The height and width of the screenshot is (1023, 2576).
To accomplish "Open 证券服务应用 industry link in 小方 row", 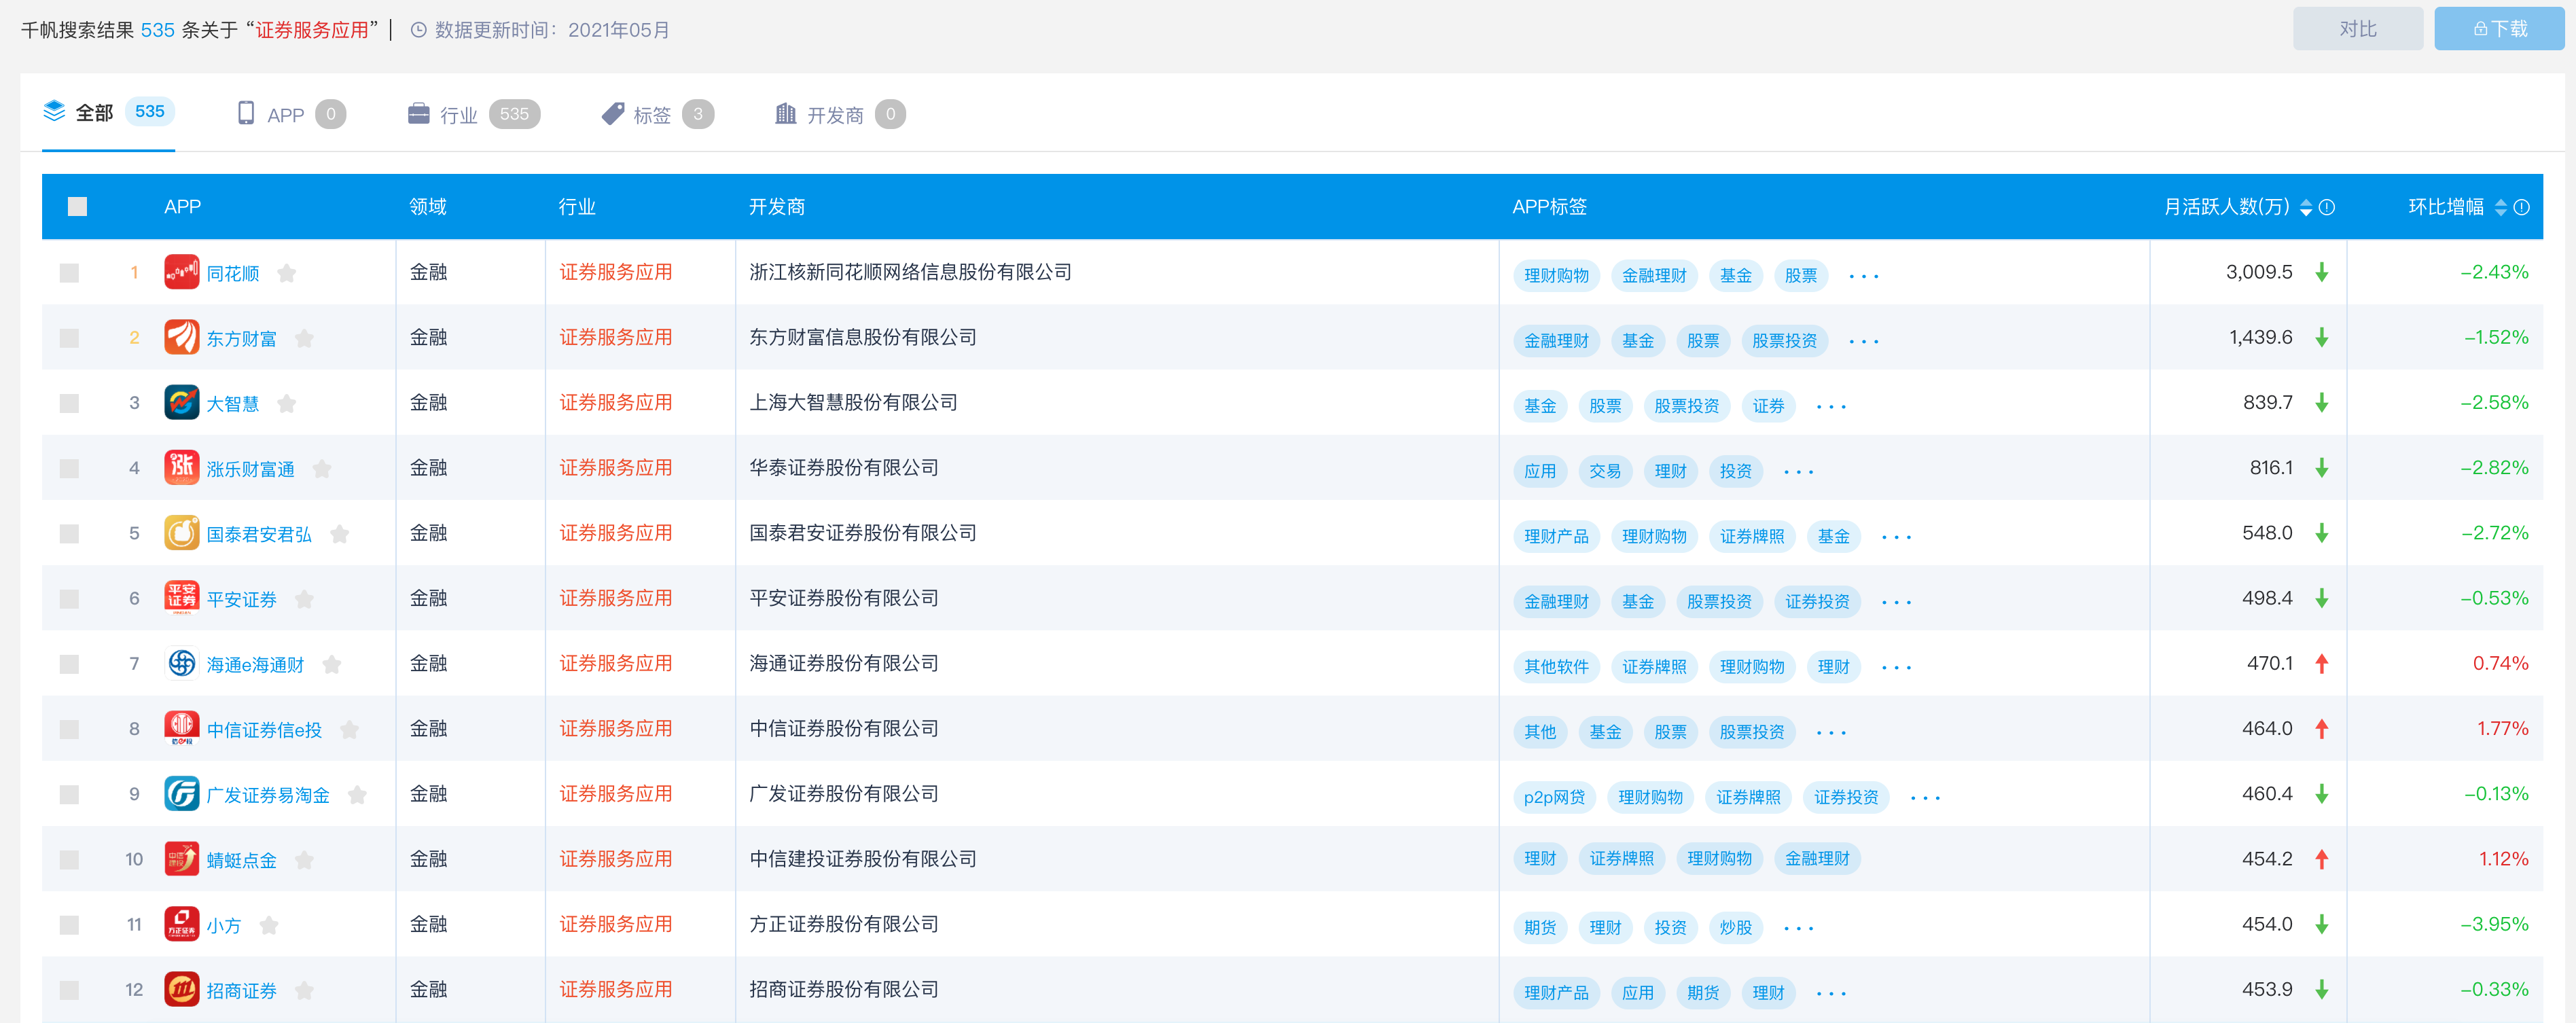I will pyautogui.click(x=615, y=924).
